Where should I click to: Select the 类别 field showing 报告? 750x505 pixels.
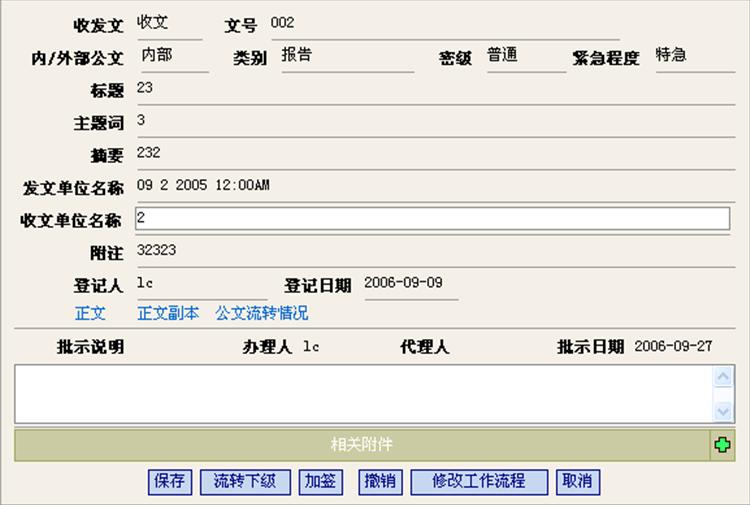tap(345, 57)
